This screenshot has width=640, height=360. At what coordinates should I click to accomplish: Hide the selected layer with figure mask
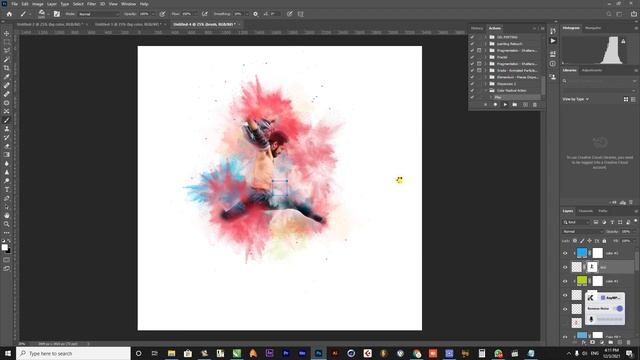[x=565, y=267]
